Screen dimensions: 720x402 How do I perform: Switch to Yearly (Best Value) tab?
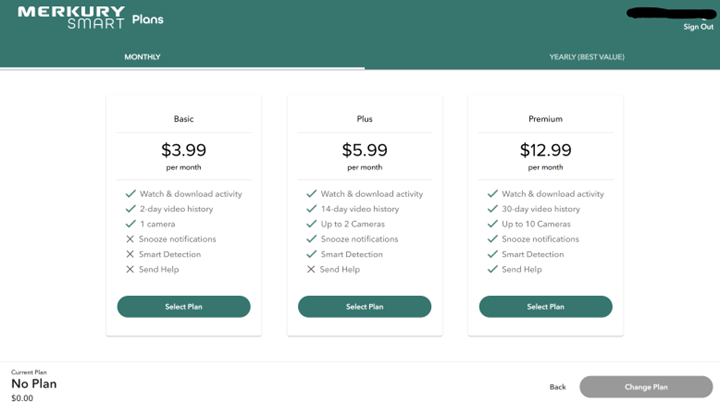click(x=587, y=57)
